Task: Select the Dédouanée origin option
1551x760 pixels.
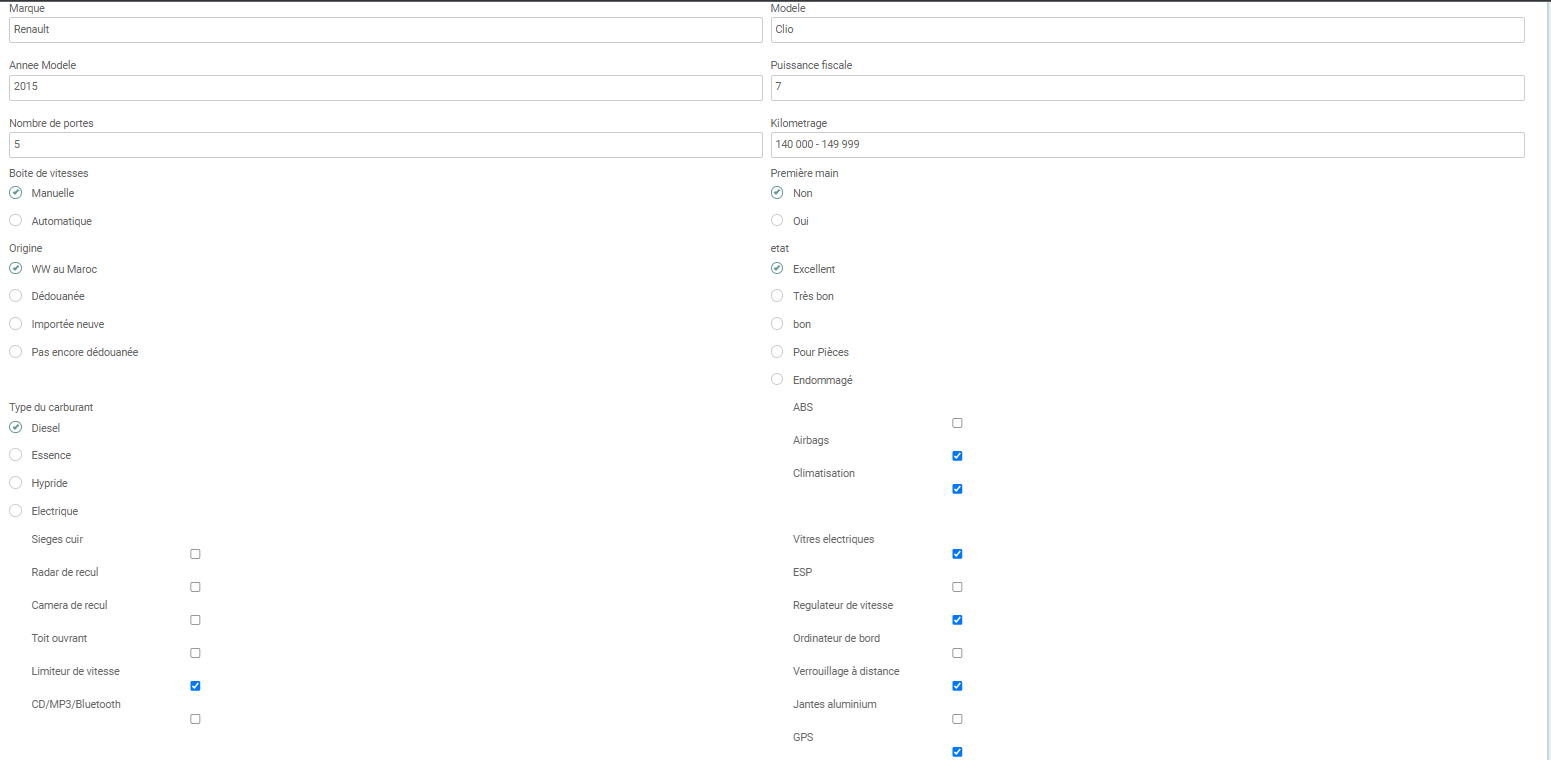Action: coord(15,295)
